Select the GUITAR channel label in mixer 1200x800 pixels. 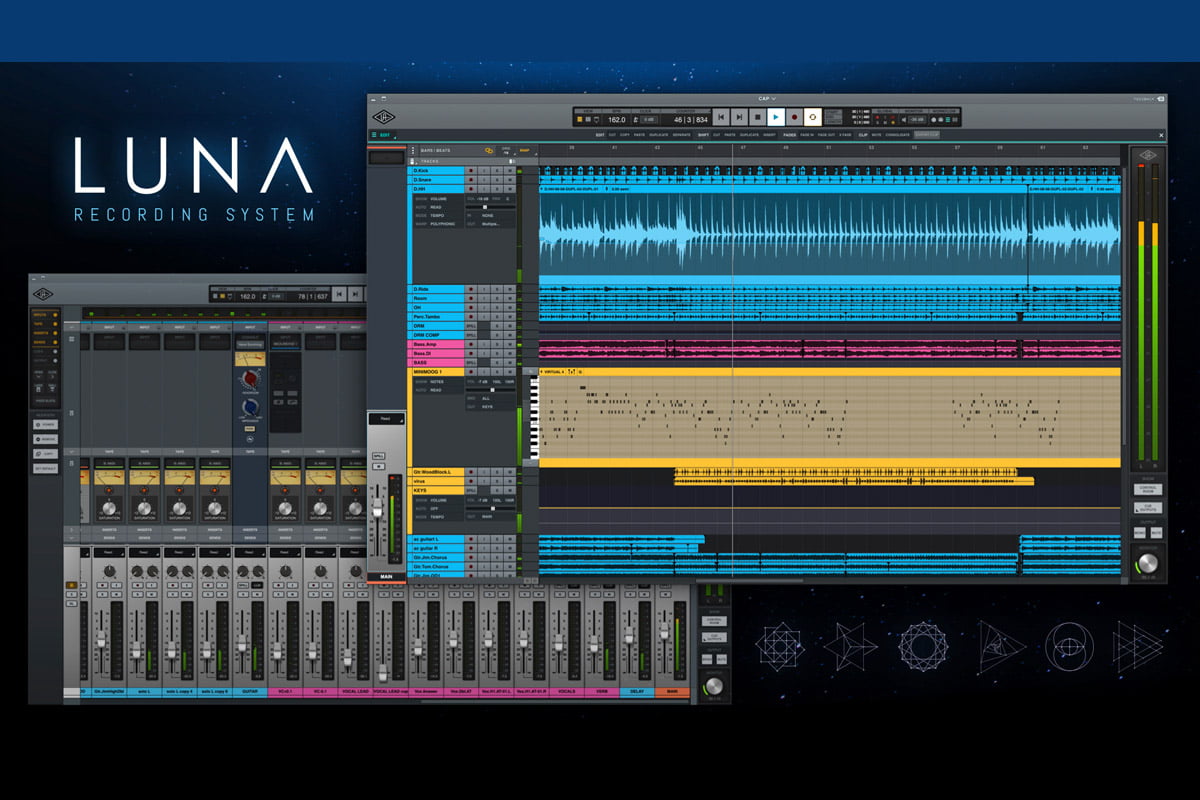coord(250,691)
